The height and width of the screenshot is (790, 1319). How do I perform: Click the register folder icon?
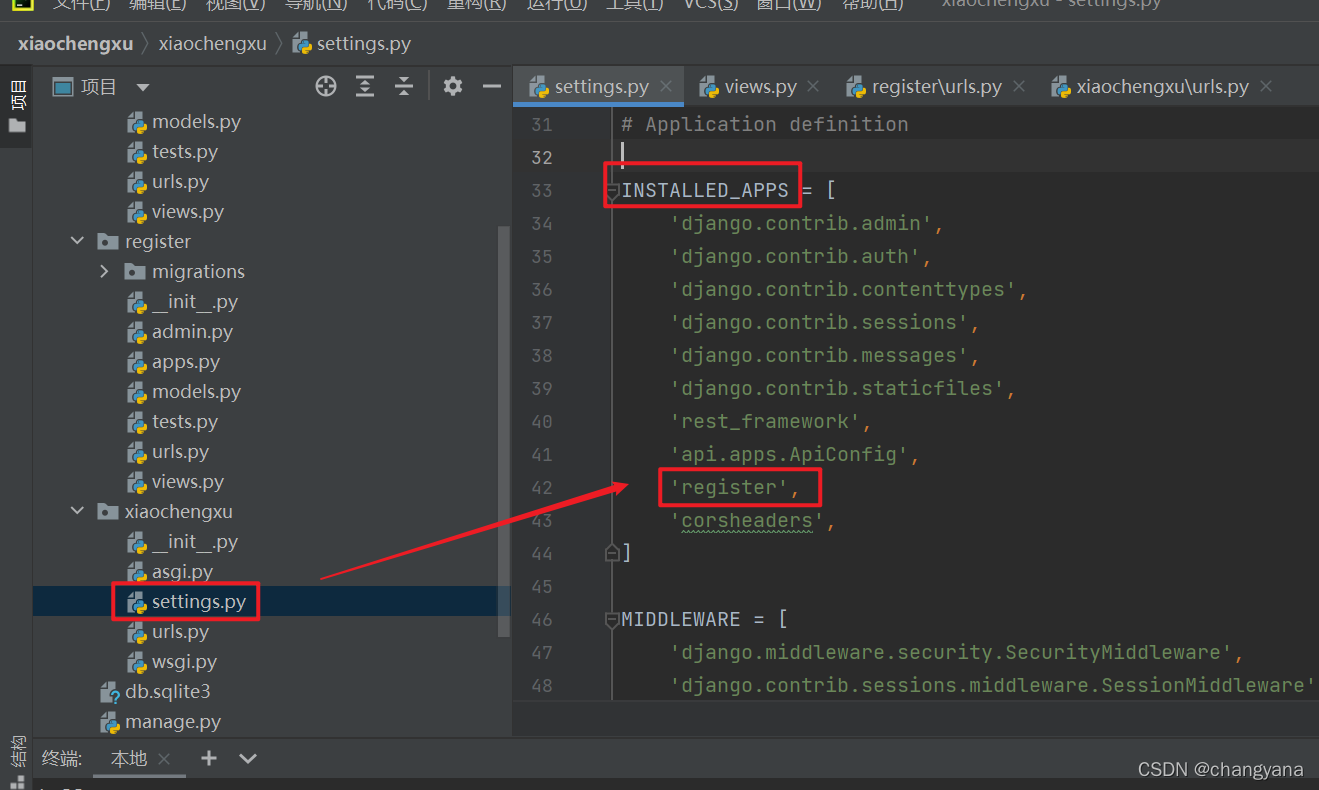(x=108, y=241)
